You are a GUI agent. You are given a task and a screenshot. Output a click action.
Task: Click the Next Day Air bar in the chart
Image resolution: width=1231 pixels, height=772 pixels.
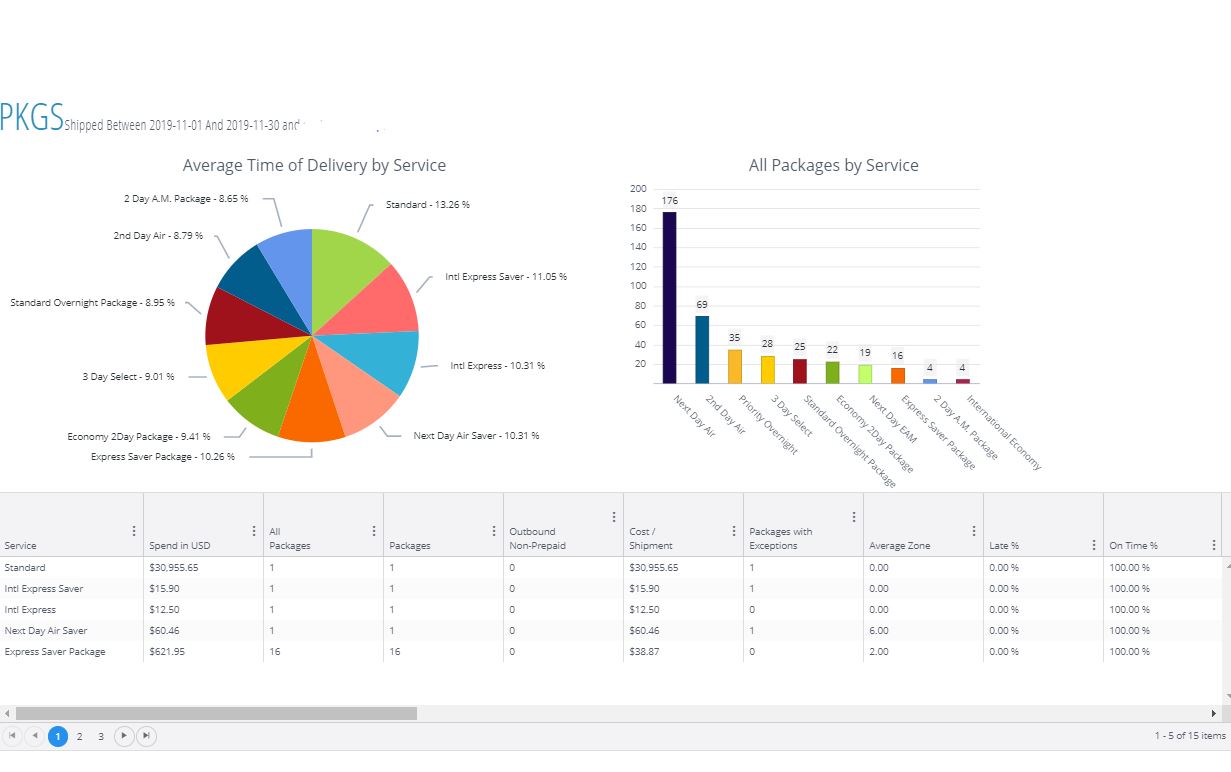click(x=668, y=295)
